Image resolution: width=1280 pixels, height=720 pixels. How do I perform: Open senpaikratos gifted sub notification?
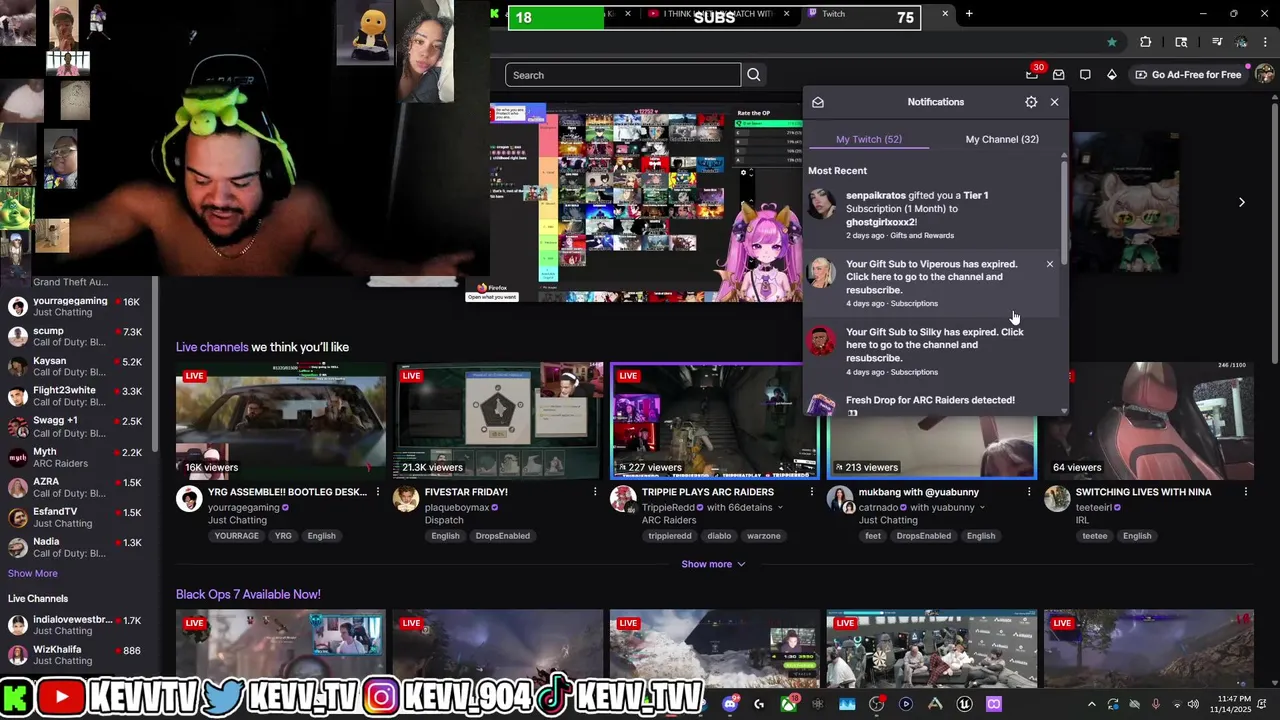click(x=932, y=214)
